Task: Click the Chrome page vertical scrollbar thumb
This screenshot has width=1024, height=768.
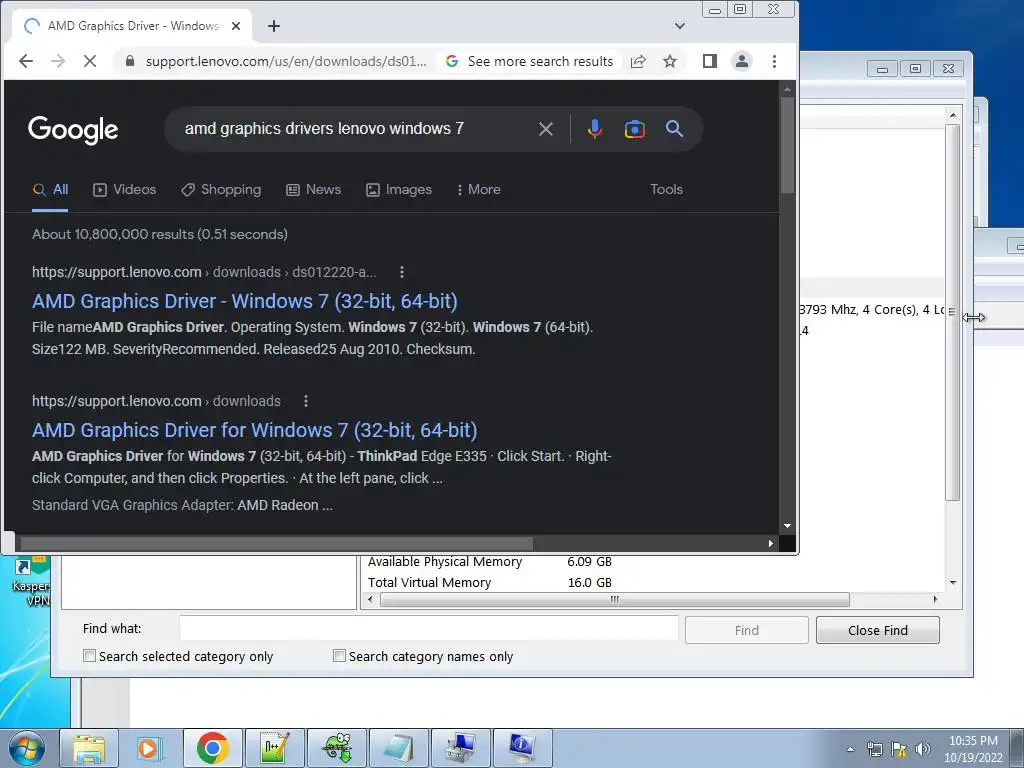Action: pos(788,145)
